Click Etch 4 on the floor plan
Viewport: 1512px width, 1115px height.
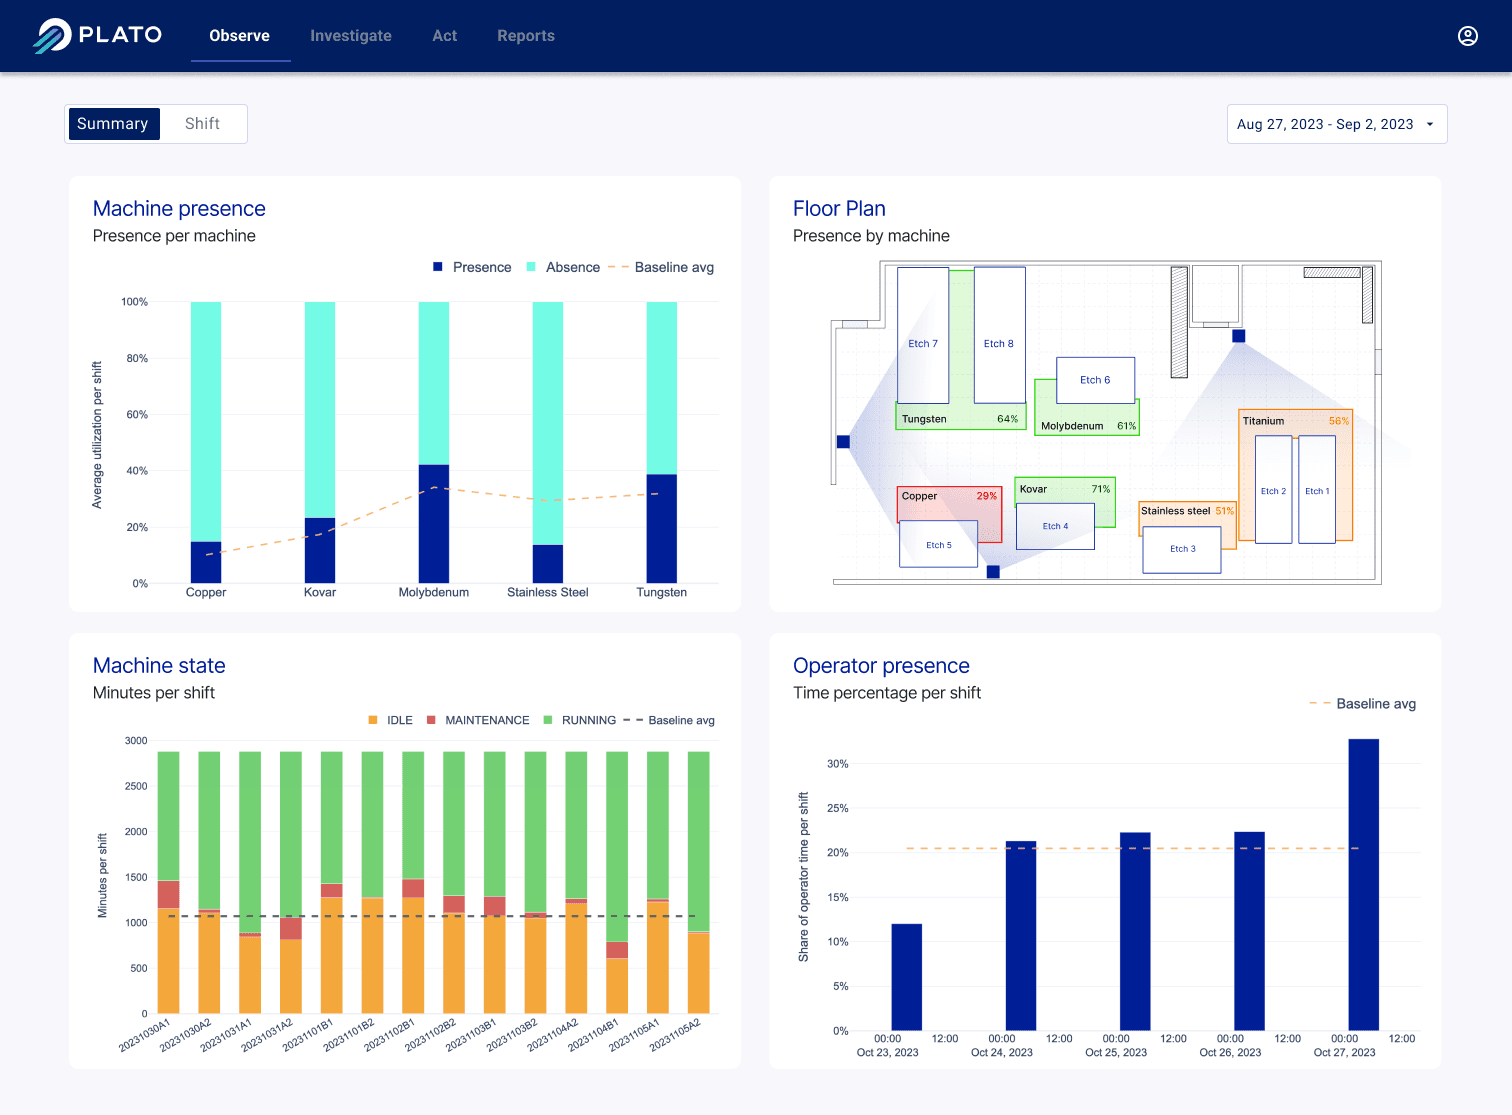click(x=1054, y=526)
